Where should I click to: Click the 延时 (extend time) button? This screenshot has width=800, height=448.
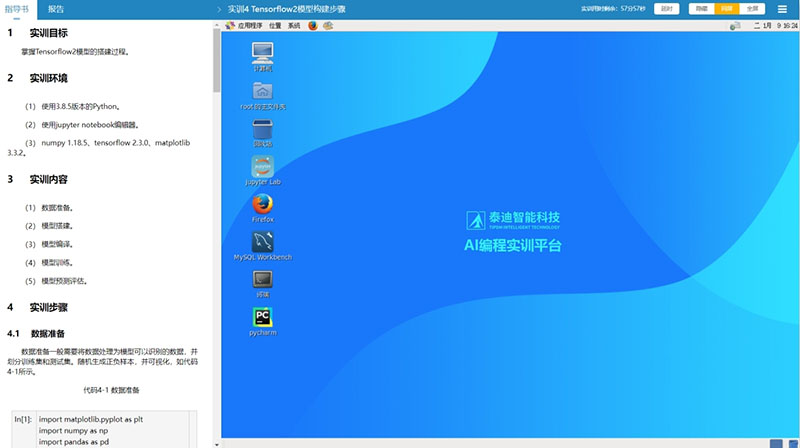point(666,8)
